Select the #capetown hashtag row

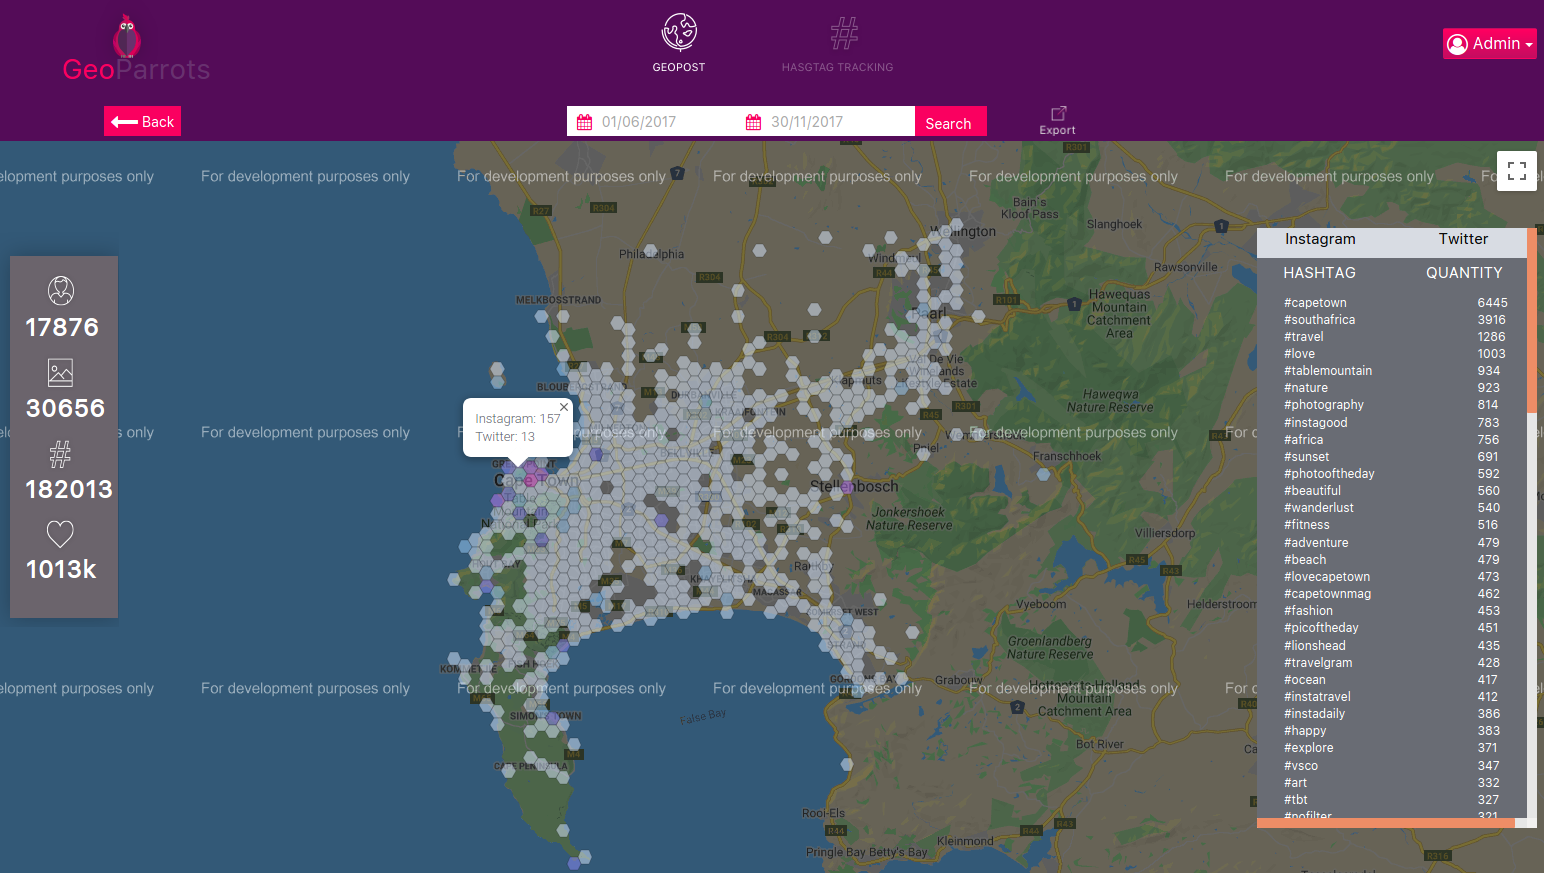[1390, 303]
